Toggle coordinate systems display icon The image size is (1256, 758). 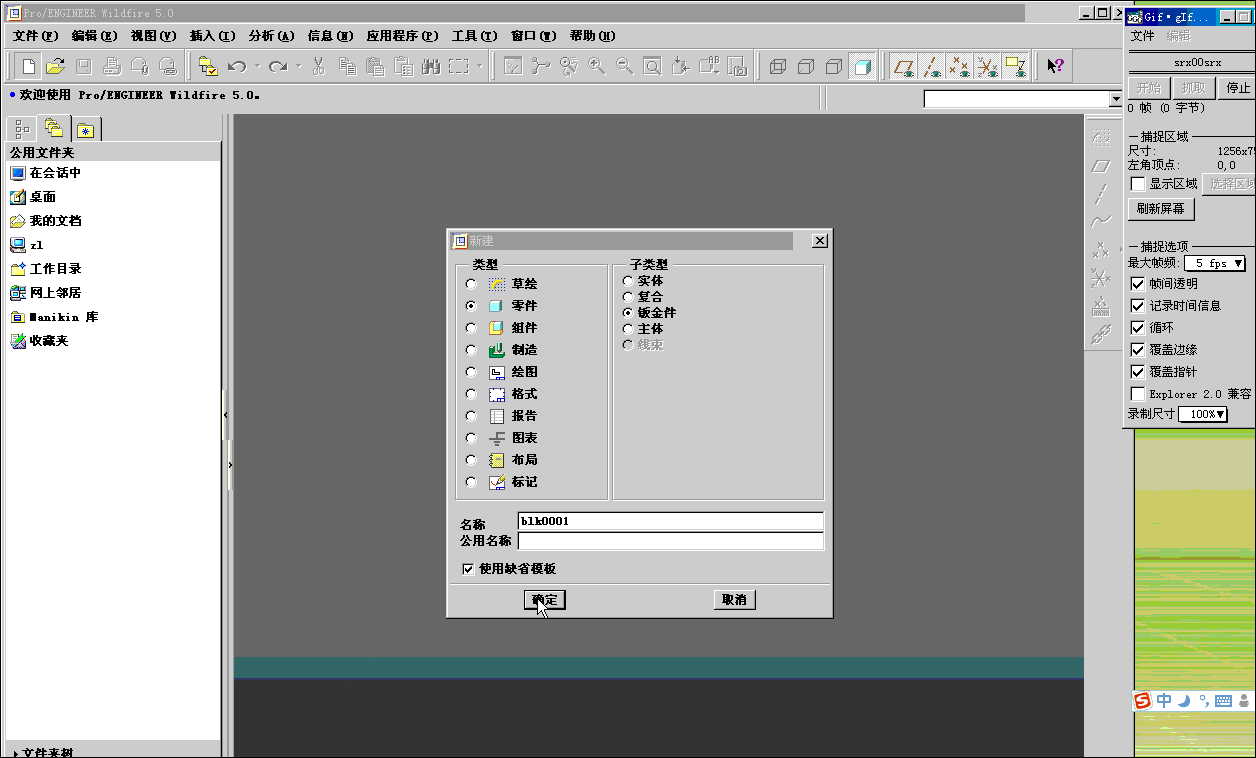tap(988, 66)
